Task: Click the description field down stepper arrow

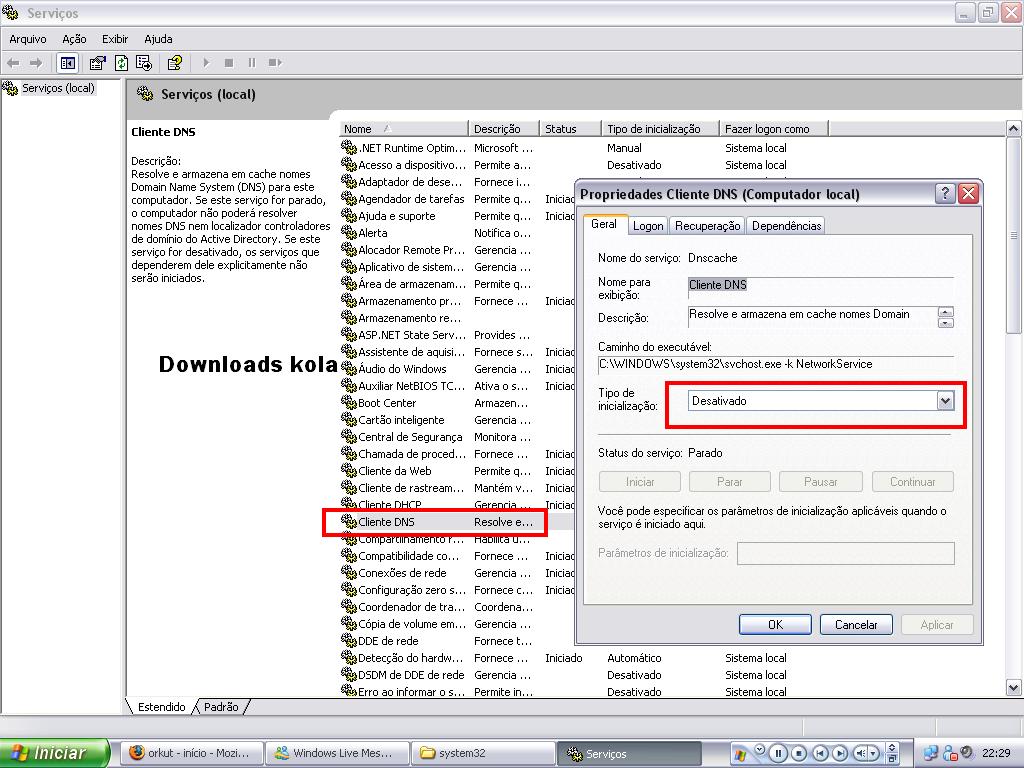Action: (946, 323)
